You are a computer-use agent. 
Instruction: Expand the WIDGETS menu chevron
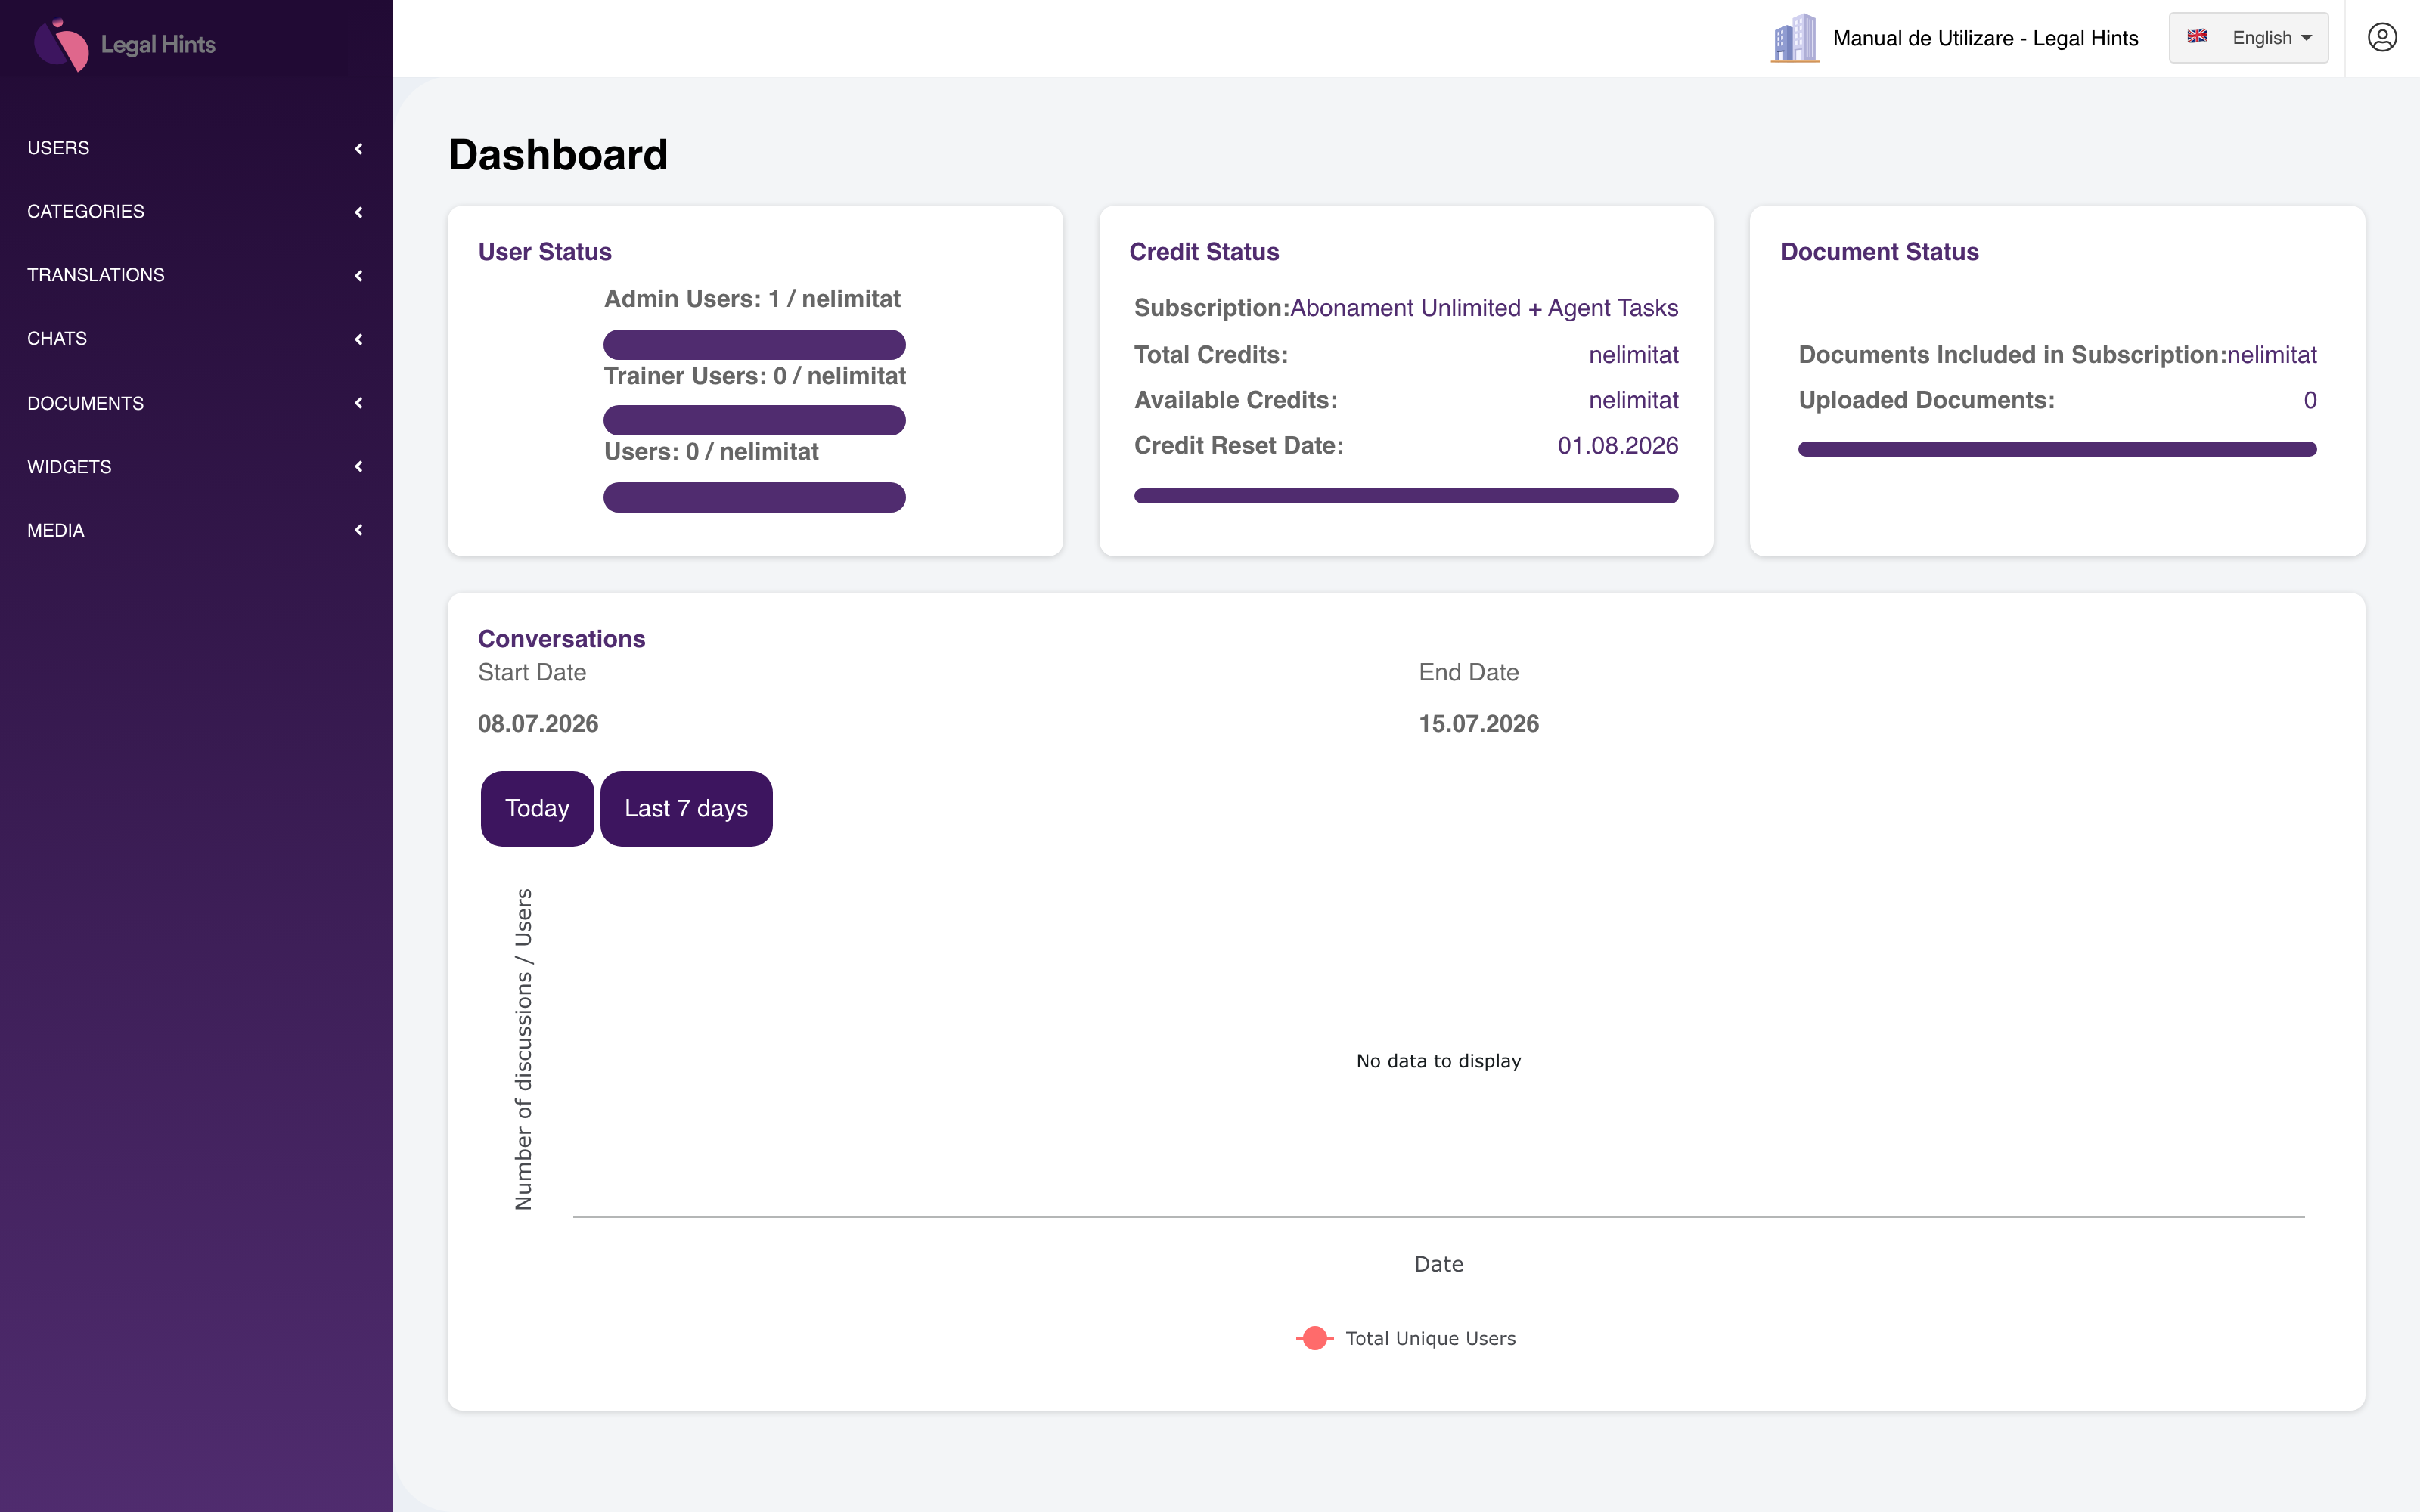click(x=359, y=467)
